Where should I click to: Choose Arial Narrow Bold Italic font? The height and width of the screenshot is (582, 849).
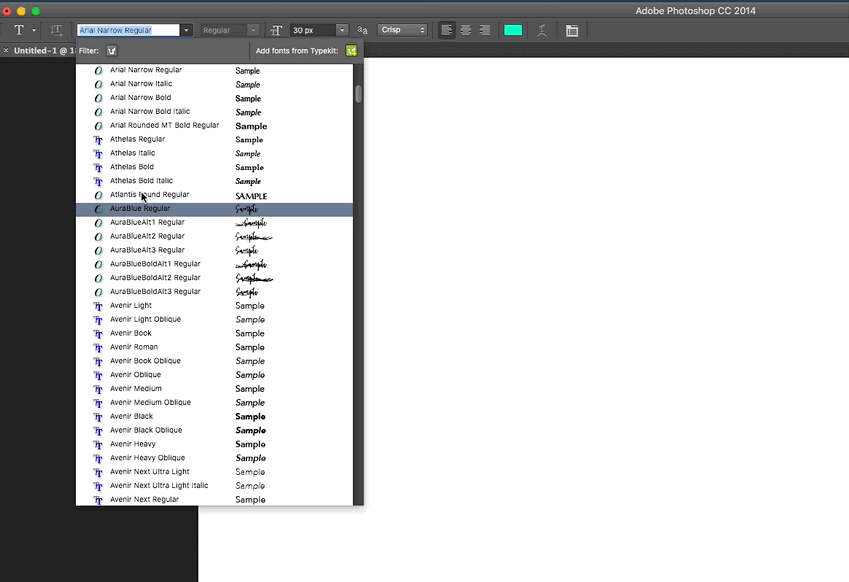click(x=214, y=112)
